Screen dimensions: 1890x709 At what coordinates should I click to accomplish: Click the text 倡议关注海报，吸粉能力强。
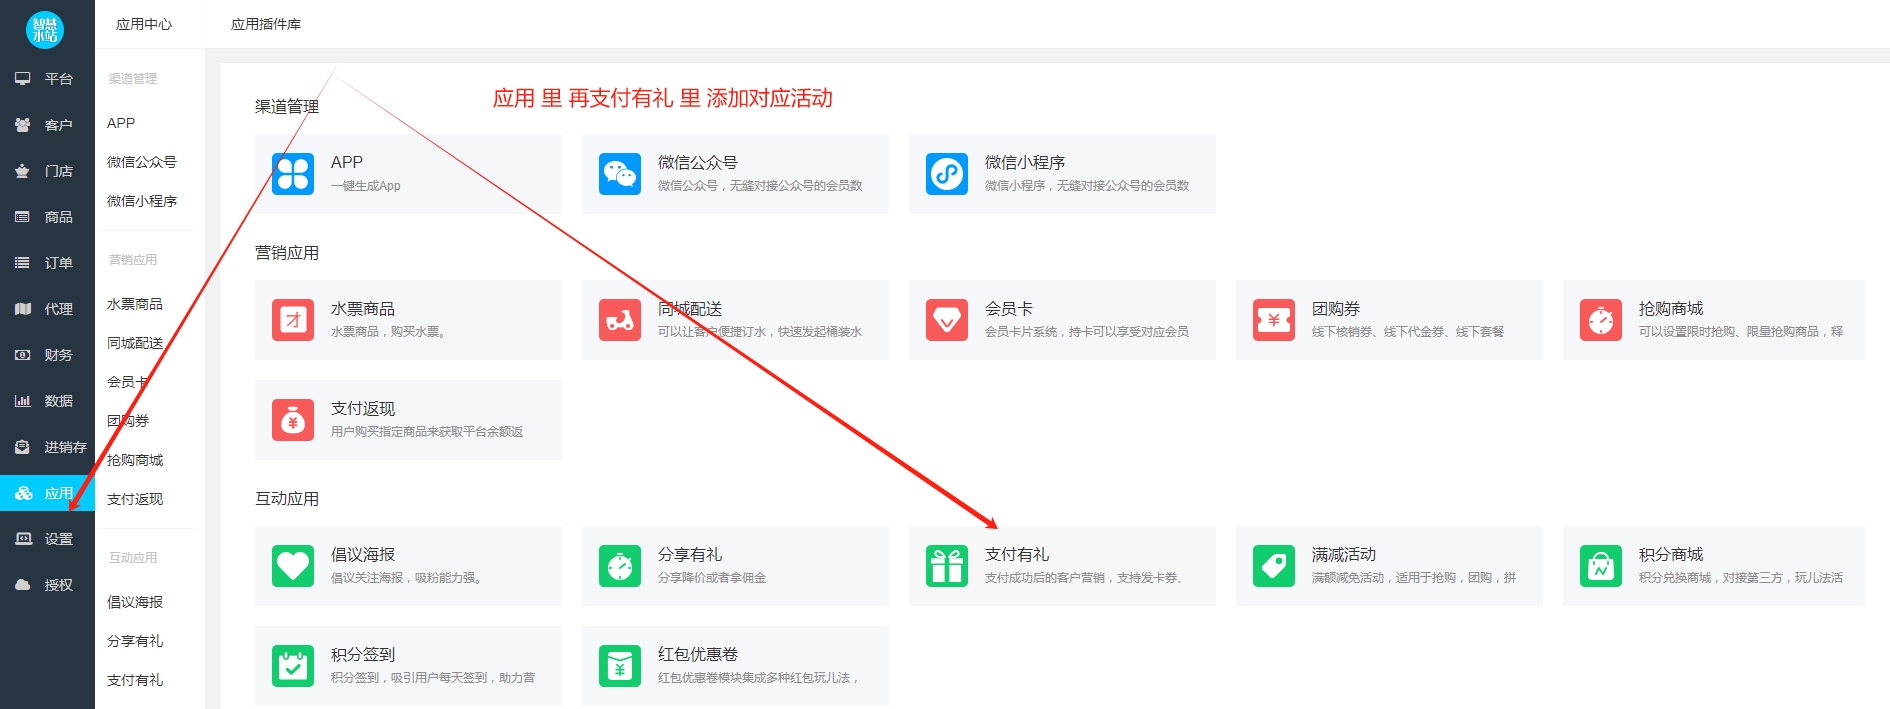tap(408, 578)
